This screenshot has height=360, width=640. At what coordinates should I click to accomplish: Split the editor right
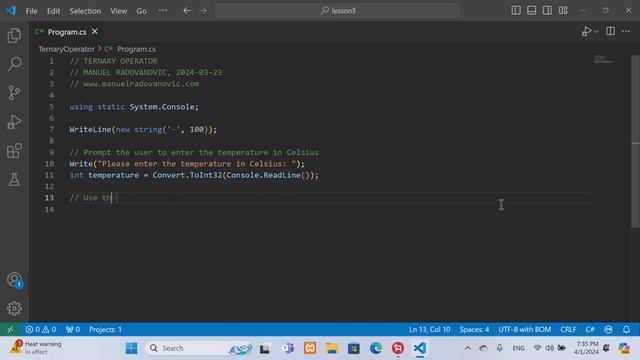pyautogui.click(x=611, y=31)
